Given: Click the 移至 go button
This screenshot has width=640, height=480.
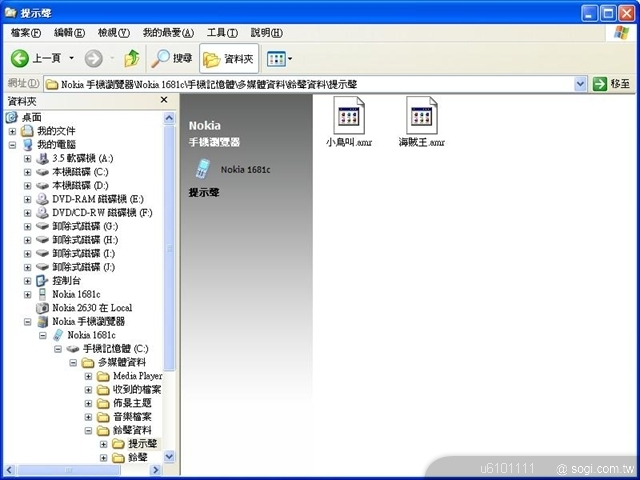Looking at the screenshot, I should (x=611, y=84).
